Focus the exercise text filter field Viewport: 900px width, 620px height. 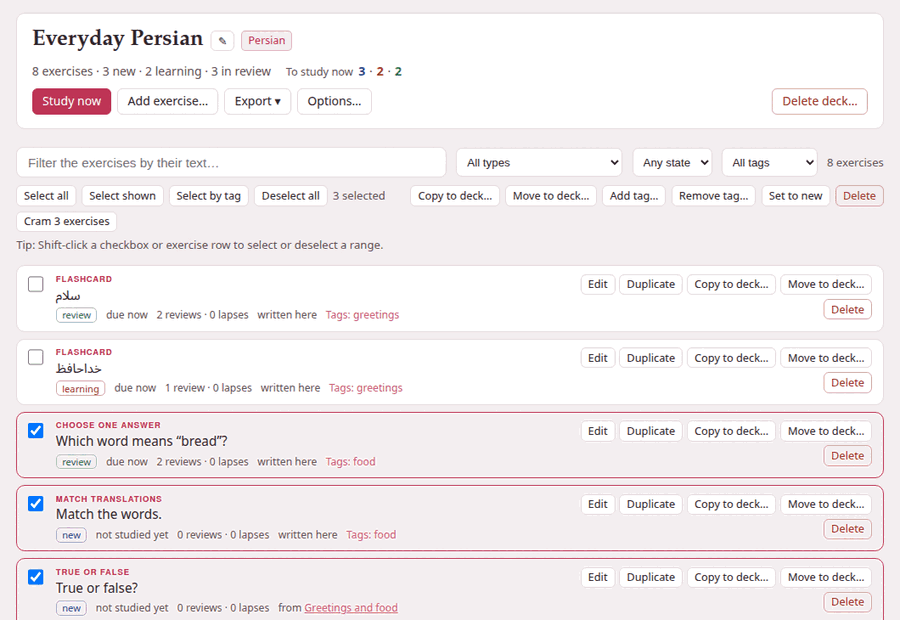[231, 163]
